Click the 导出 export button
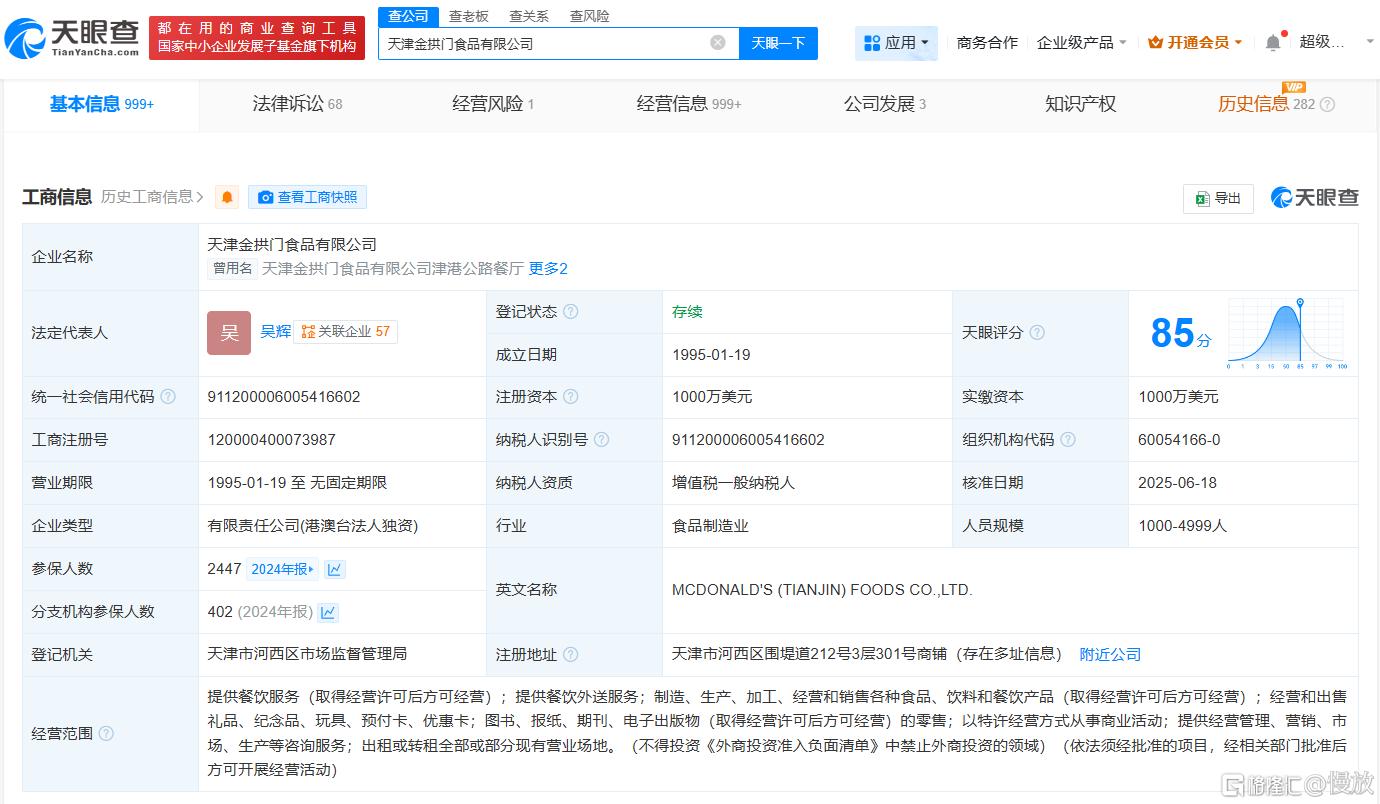 [x=1218, y=198]
